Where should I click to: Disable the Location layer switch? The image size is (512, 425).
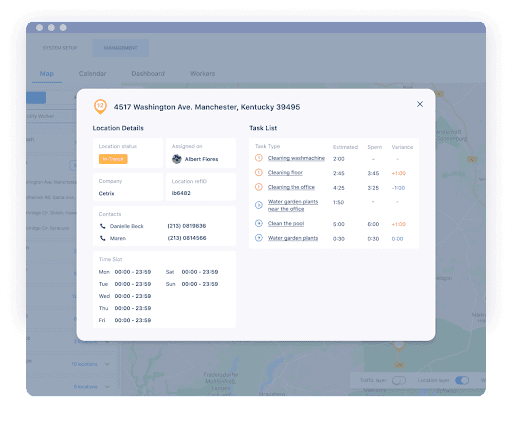click(x=462, y=380)
